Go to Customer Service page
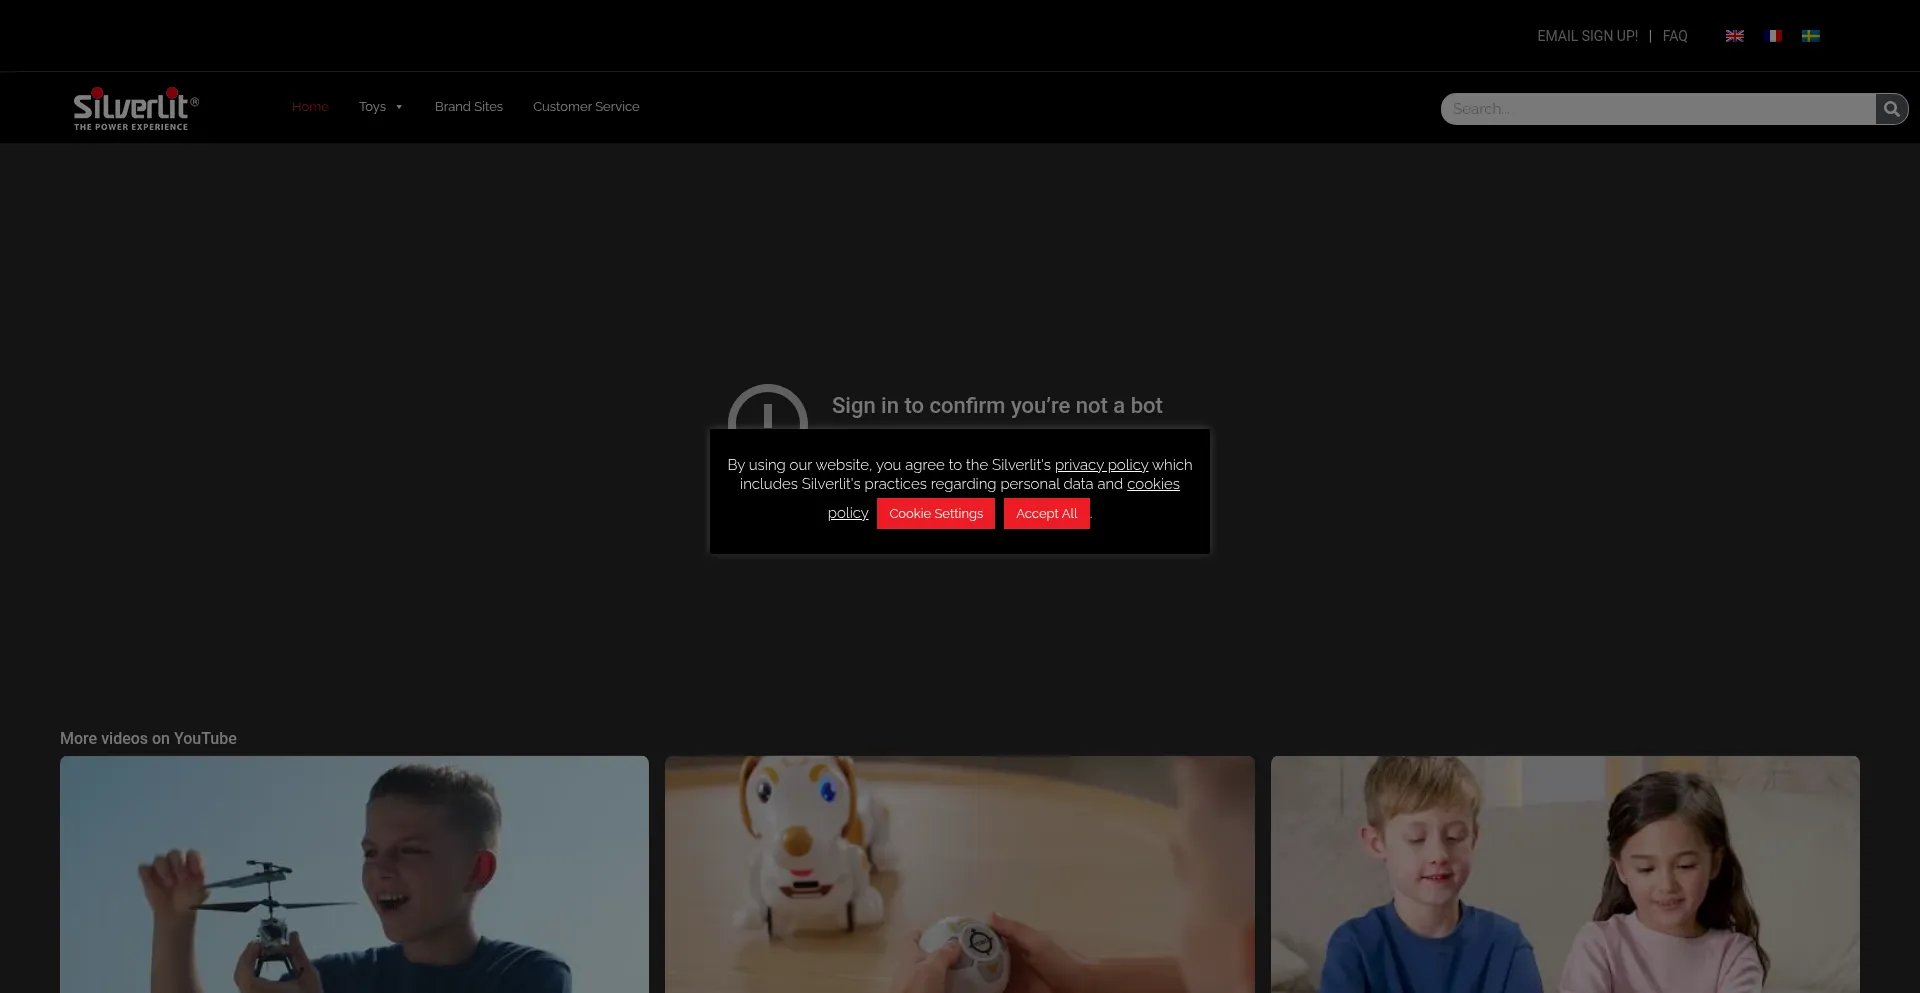 click(586, 107)
